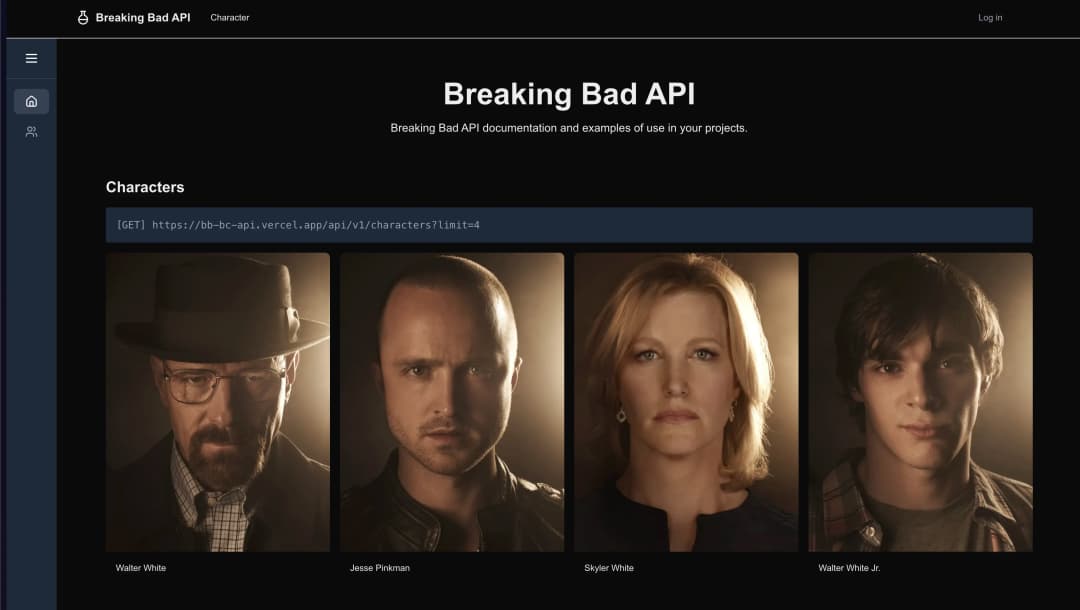Open the characters people icon in sidebar
Screen dimensions: 1080x610
[x=32, y=132]
